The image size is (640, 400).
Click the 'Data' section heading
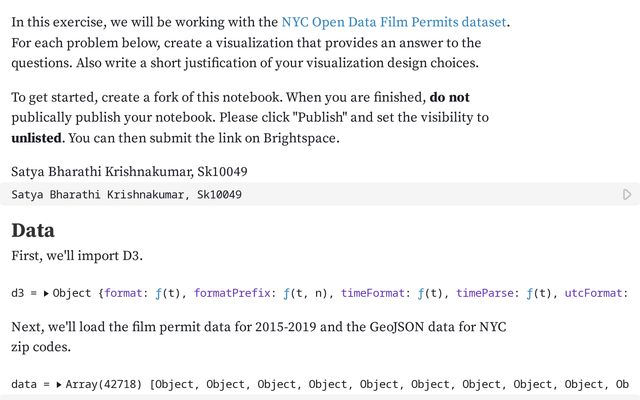[33, 230]
